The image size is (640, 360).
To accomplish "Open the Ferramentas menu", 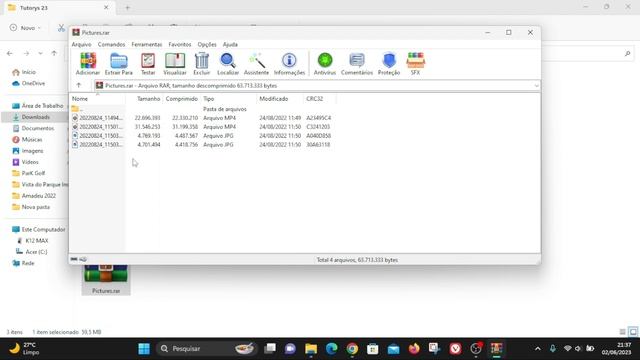I will (147, 44).
